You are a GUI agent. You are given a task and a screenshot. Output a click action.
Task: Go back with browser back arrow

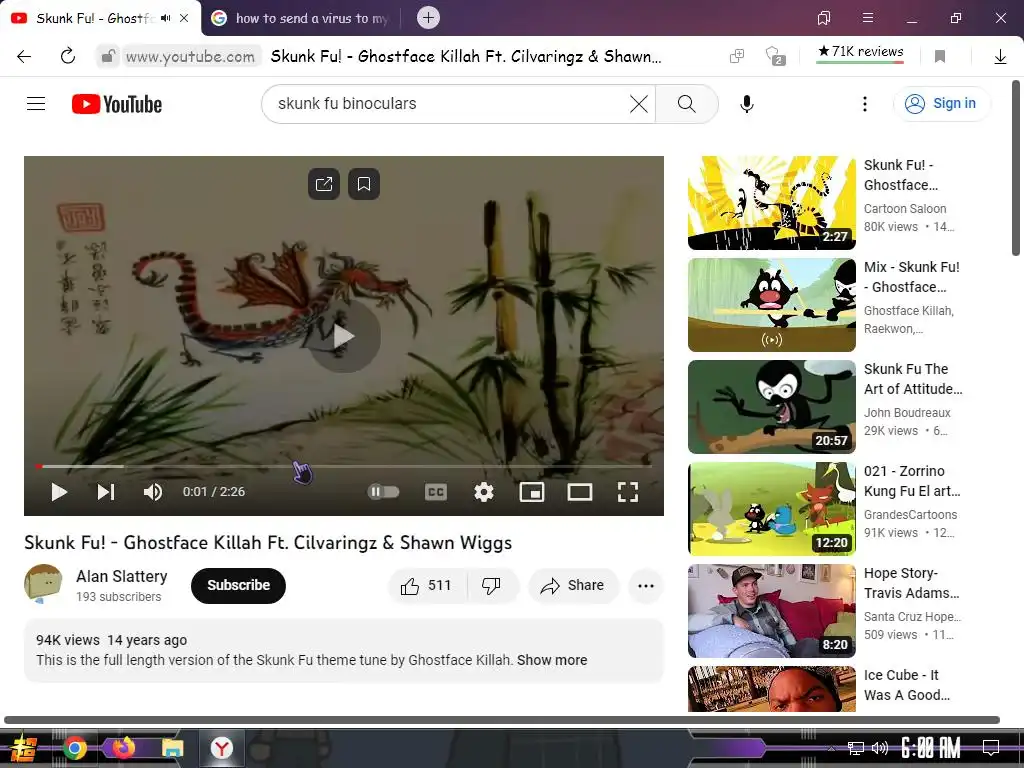coord(24,56)
